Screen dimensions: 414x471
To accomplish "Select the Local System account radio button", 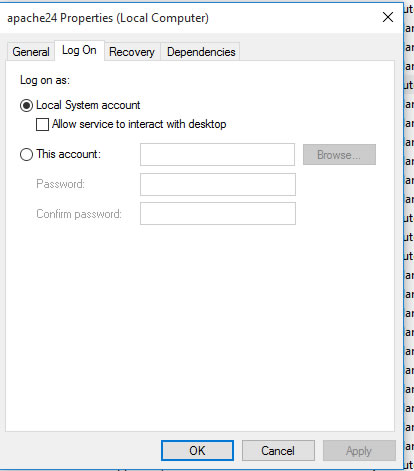I will (26, 106).
